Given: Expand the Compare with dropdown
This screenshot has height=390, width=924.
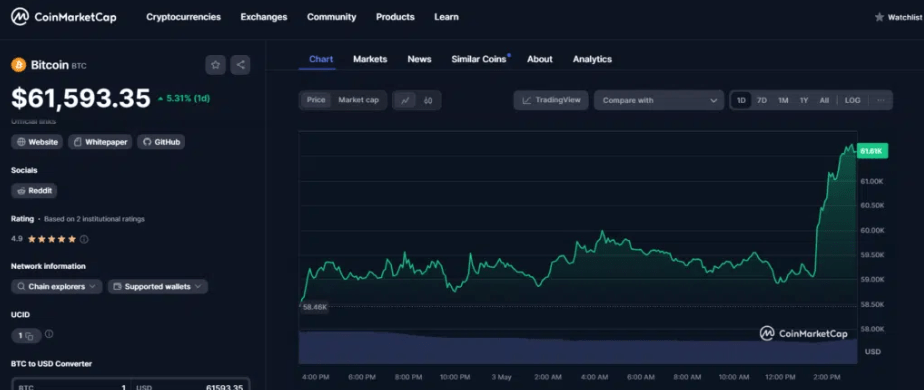Looking at the screenshot, I should pos(659,100).
